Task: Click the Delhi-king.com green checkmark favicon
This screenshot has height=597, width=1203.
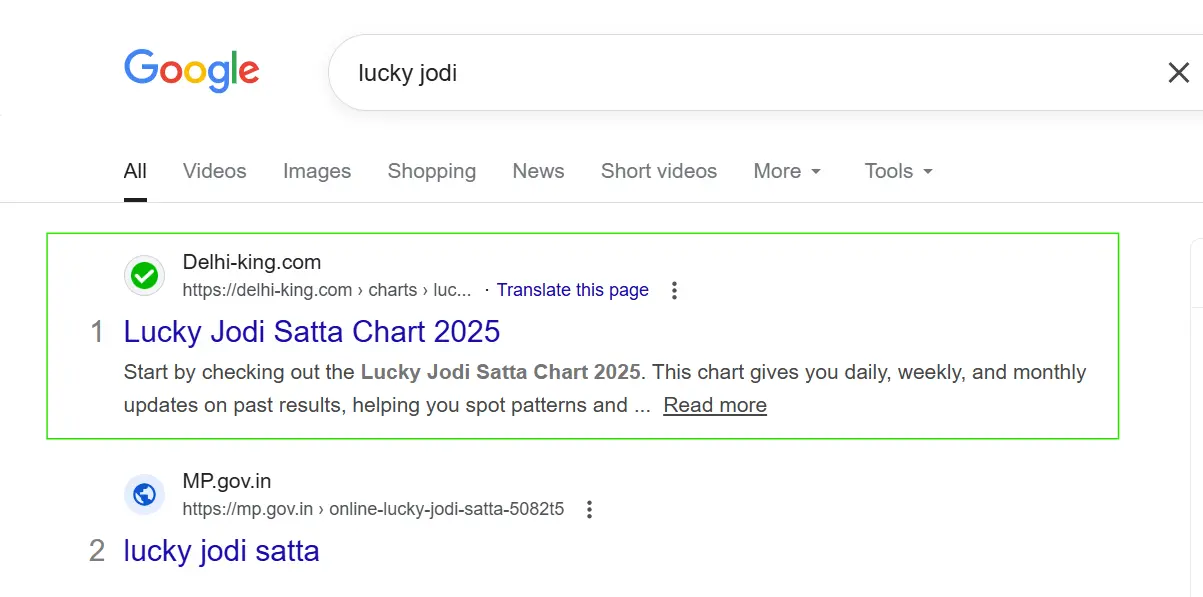Action: pyautogui.click(x=145, y=276)
